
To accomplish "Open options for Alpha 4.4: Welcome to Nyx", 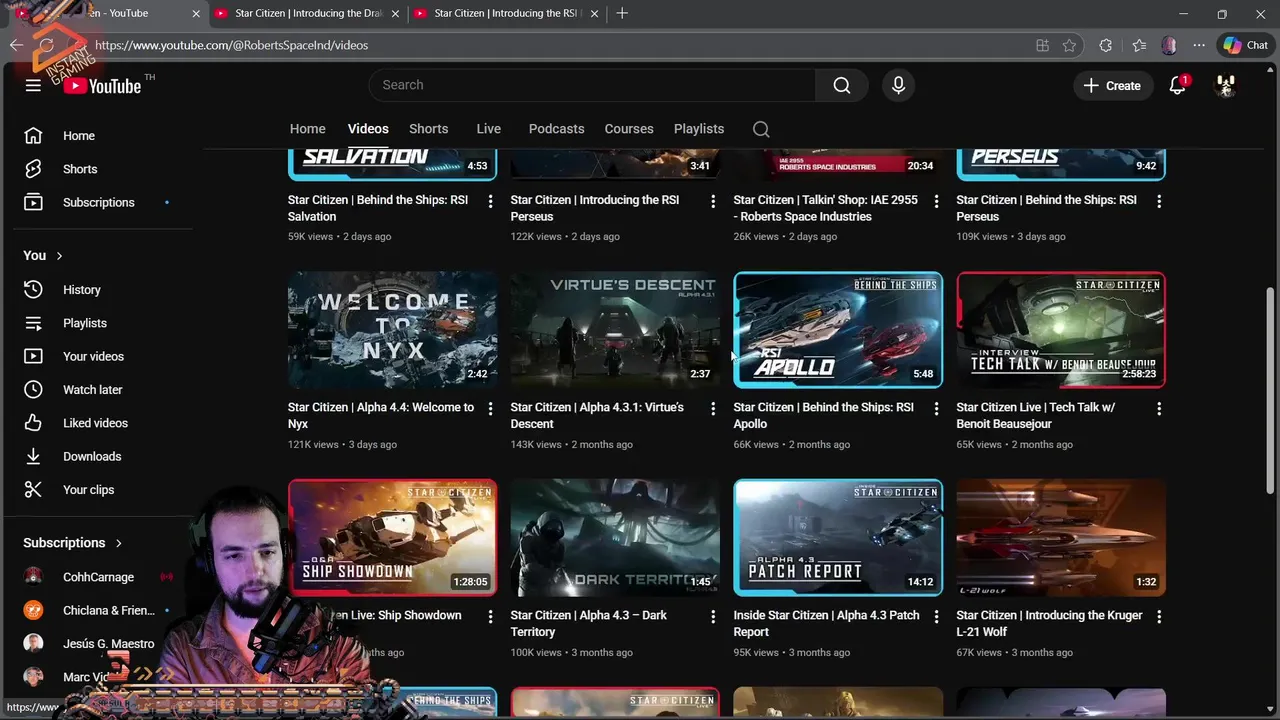I will (490, 408).
